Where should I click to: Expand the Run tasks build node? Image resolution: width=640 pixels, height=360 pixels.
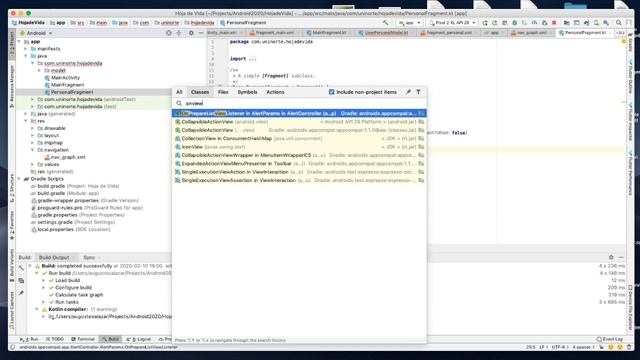[44, 302]
